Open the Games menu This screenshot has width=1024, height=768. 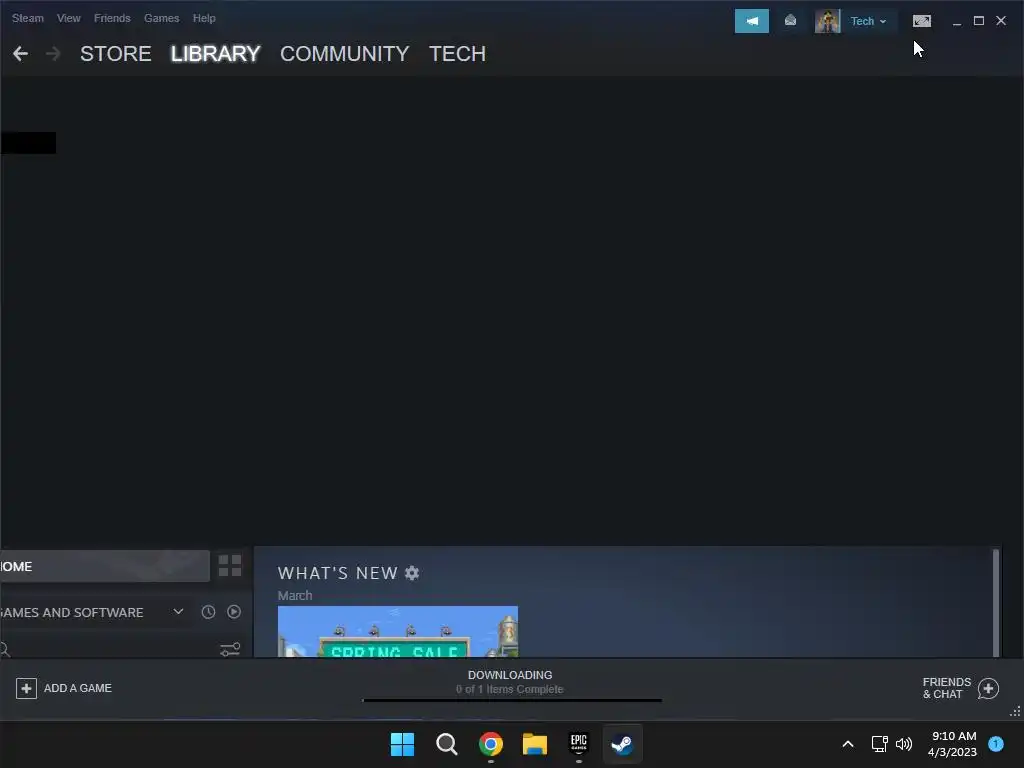(161, 18)
